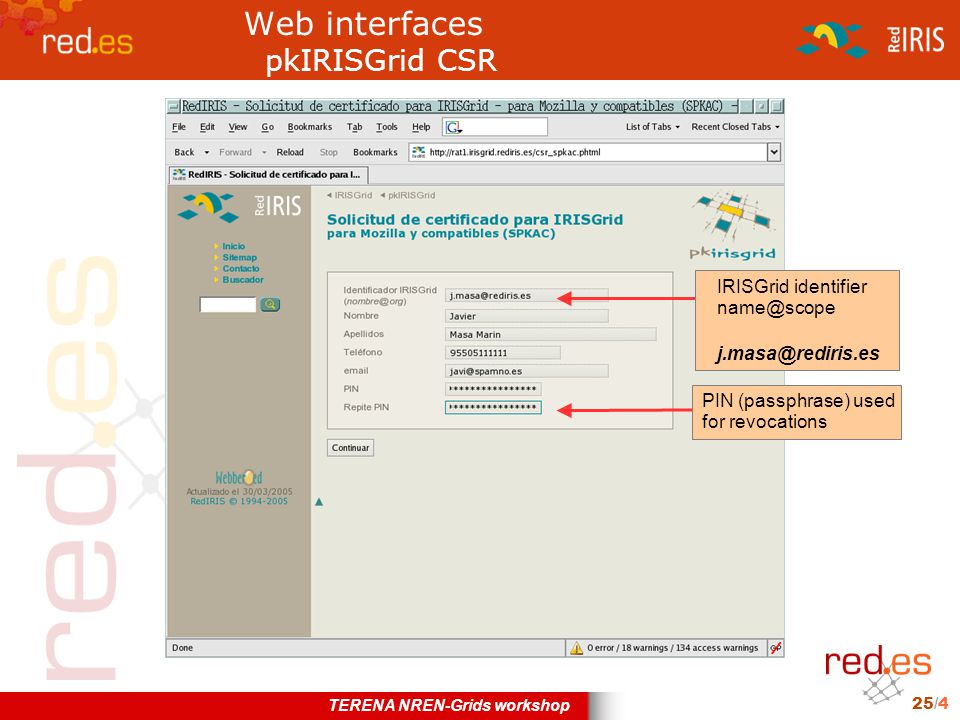Click the RedIRIS © 1994-2005 link

point(239,501)
